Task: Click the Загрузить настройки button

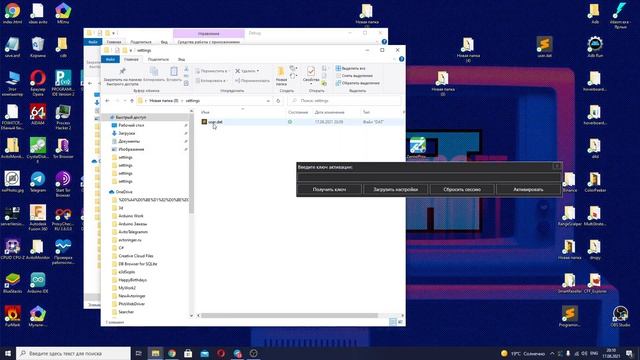Action: [x=396, y=189]
